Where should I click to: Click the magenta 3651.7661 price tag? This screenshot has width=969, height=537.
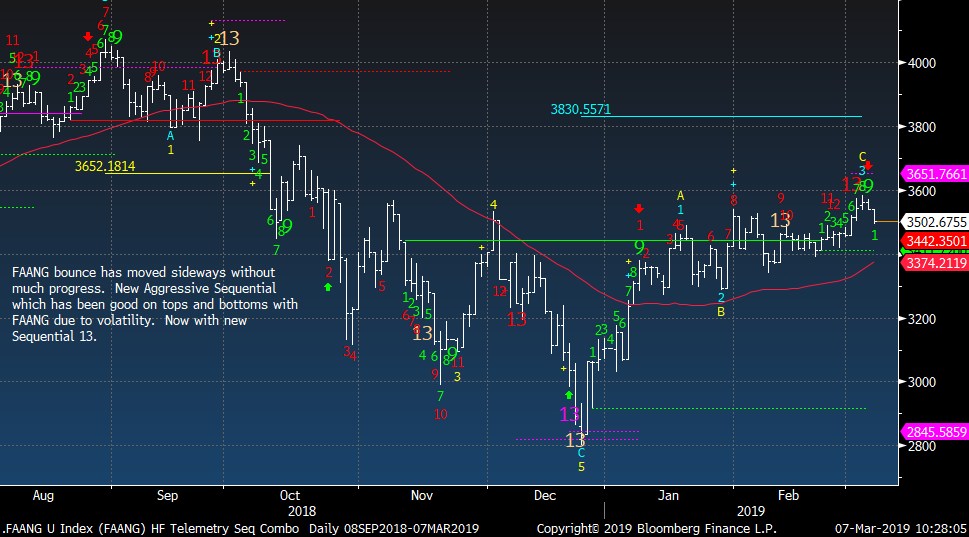tap(936, 174)
